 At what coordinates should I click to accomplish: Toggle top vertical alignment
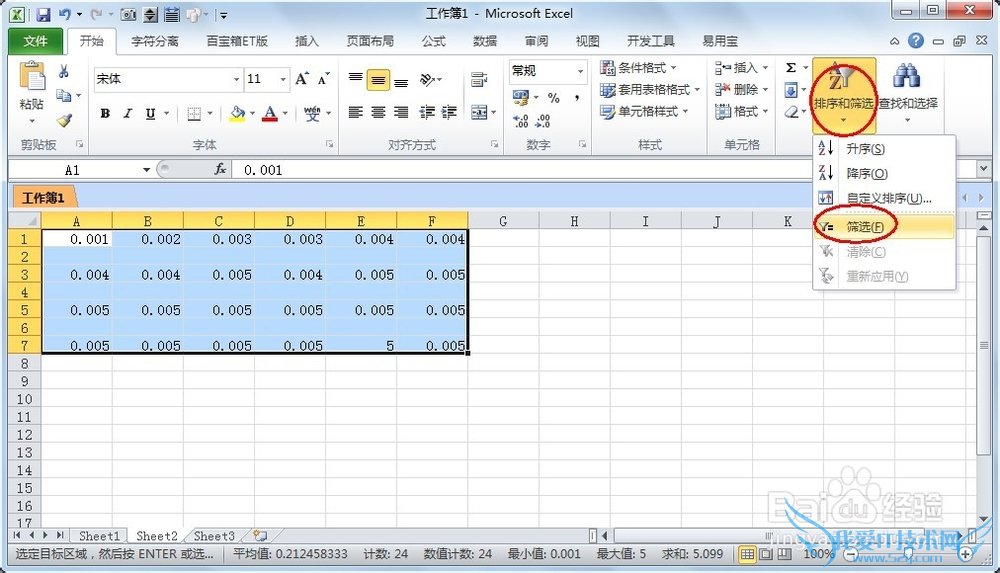point(356,79)
